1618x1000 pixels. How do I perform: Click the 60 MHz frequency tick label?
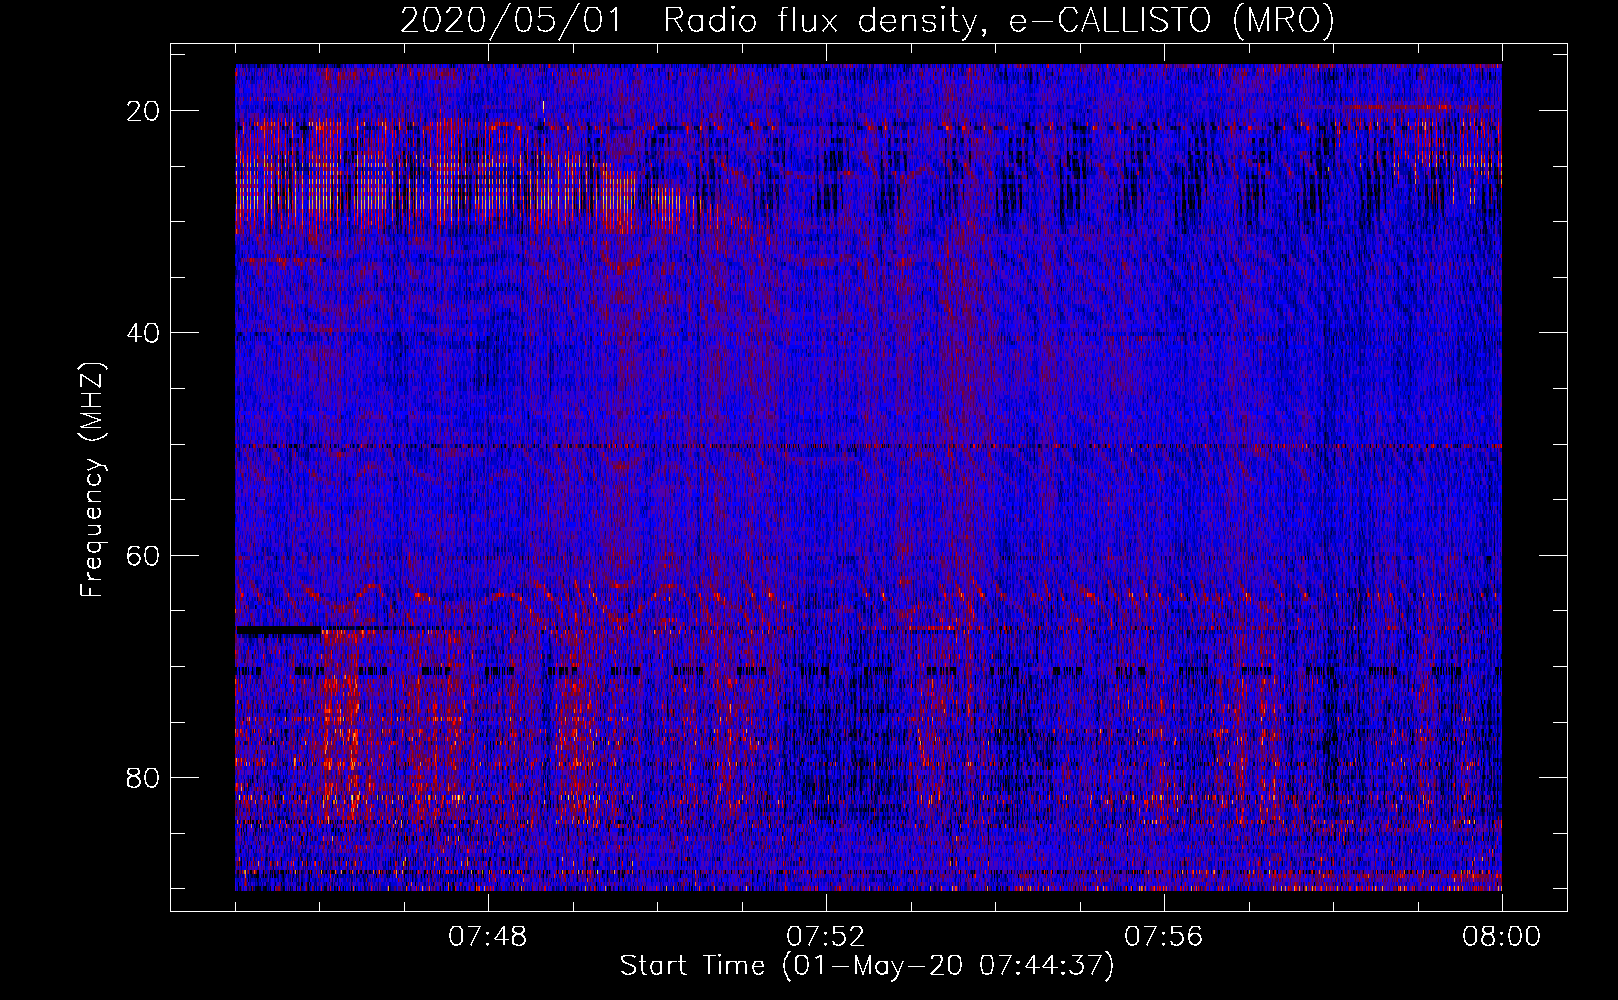tap(144, 555)
